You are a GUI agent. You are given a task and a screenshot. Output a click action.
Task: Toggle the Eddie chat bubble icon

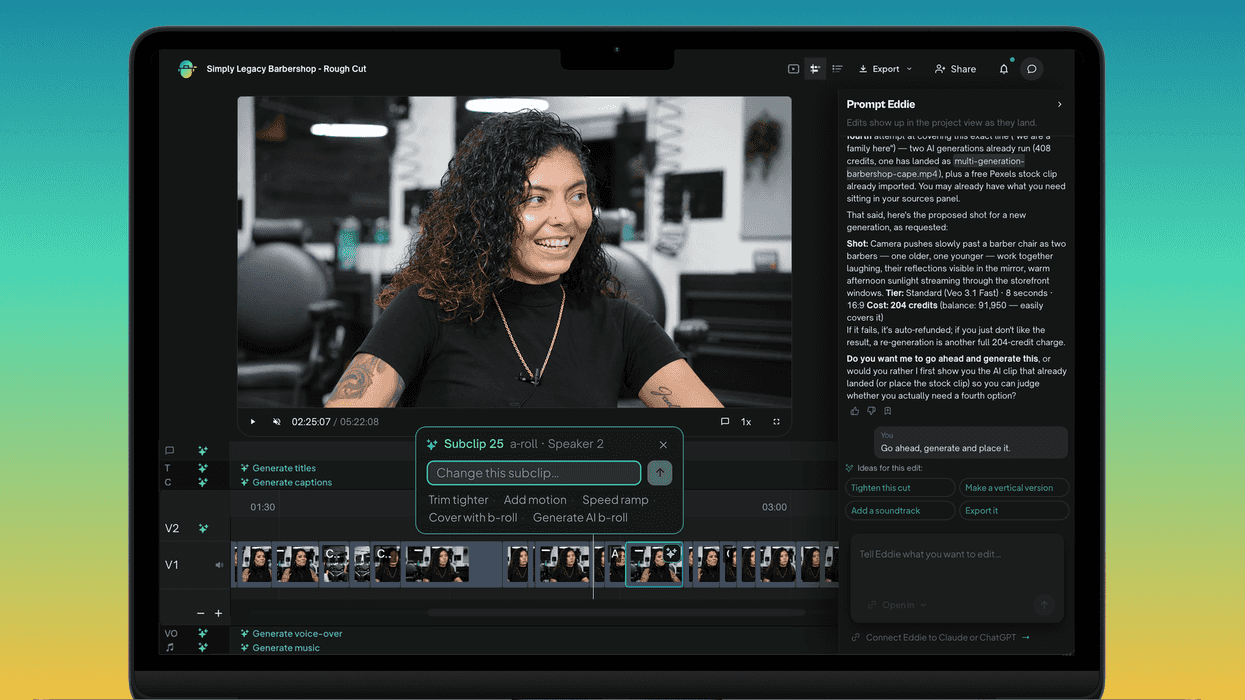pyautogui.click(x=1031, y=69)
